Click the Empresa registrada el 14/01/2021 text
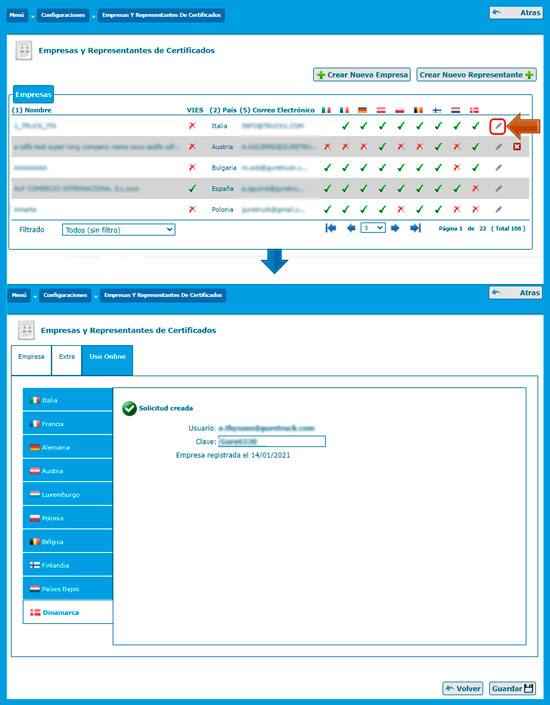Screen dimensions: 550x705 tap(233, 455)
